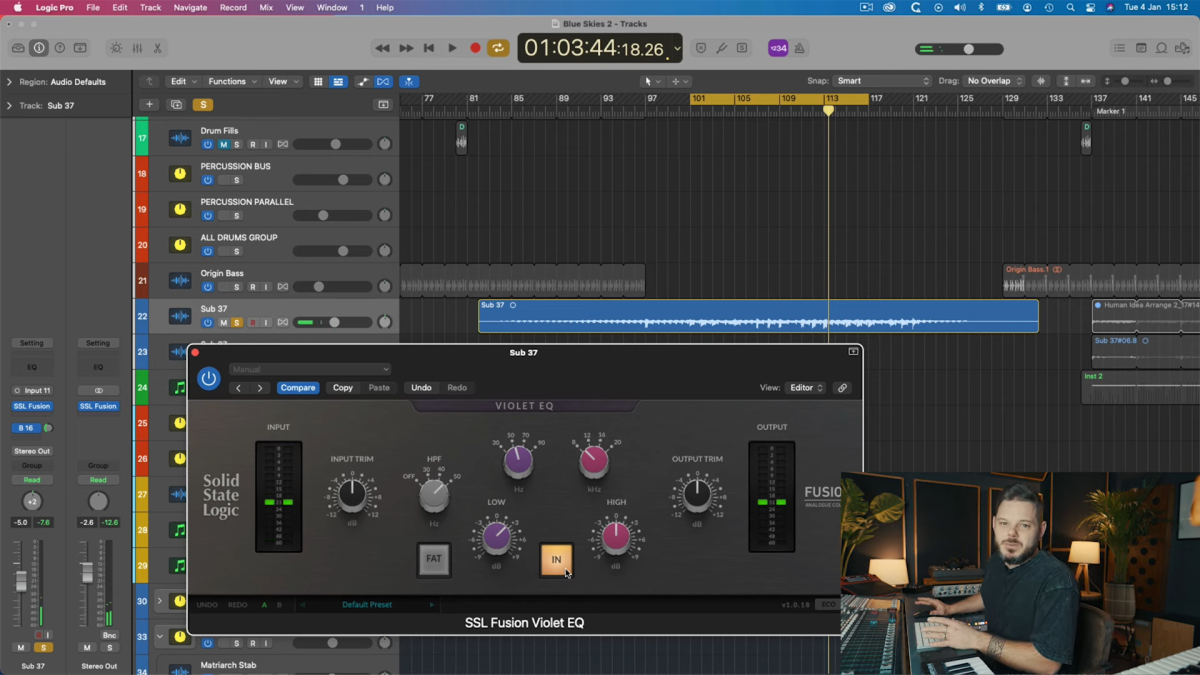Select the Sub 37 audio region
The height and width of the screenshot is (675, 1200).
coord(758,316)
